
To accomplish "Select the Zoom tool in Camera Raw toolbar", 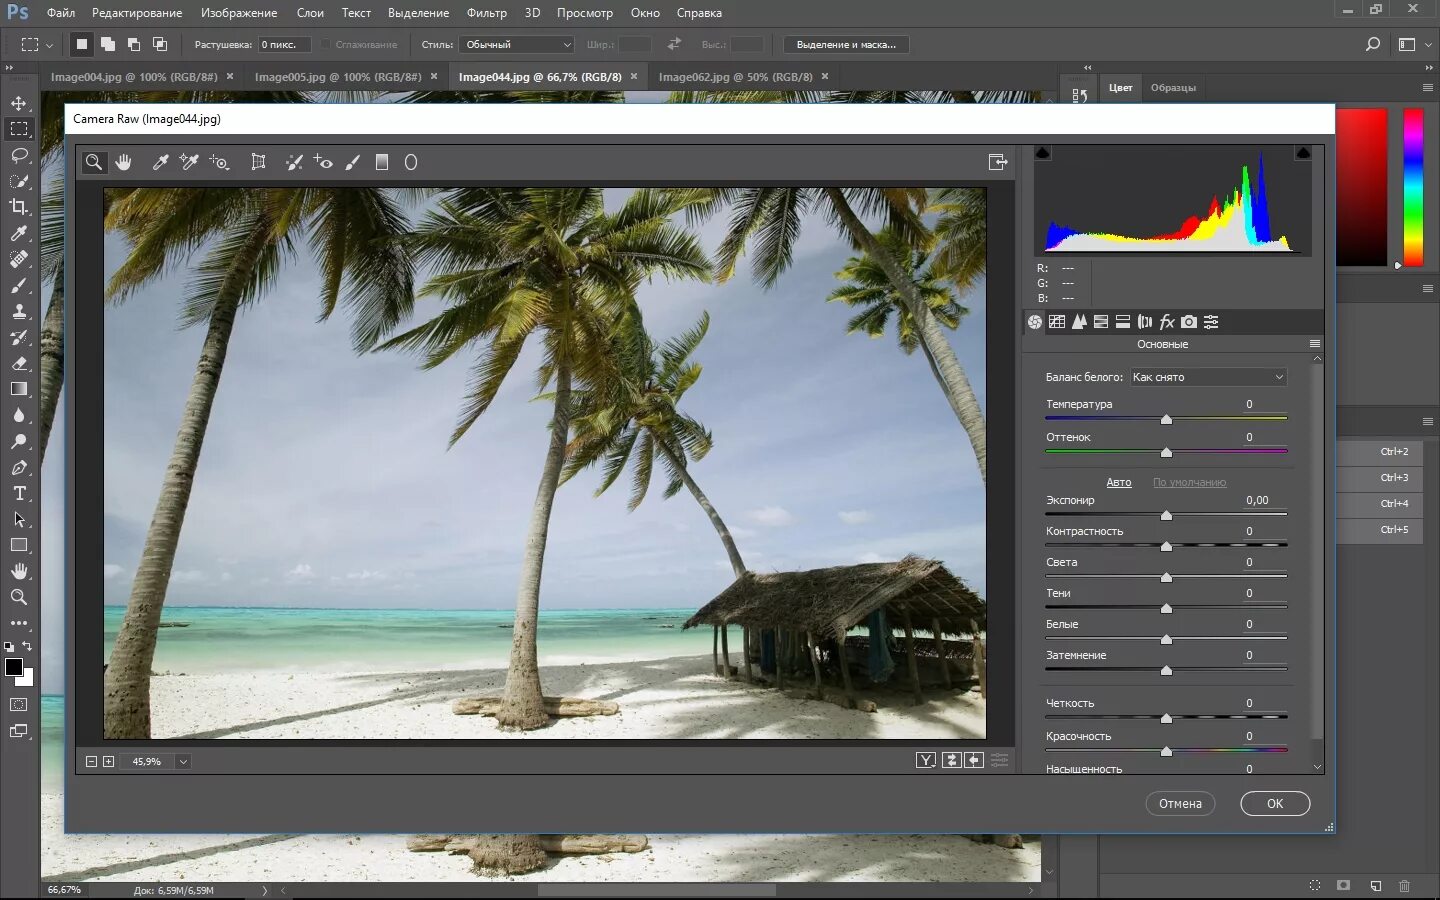I will click(x=94, y=162).
